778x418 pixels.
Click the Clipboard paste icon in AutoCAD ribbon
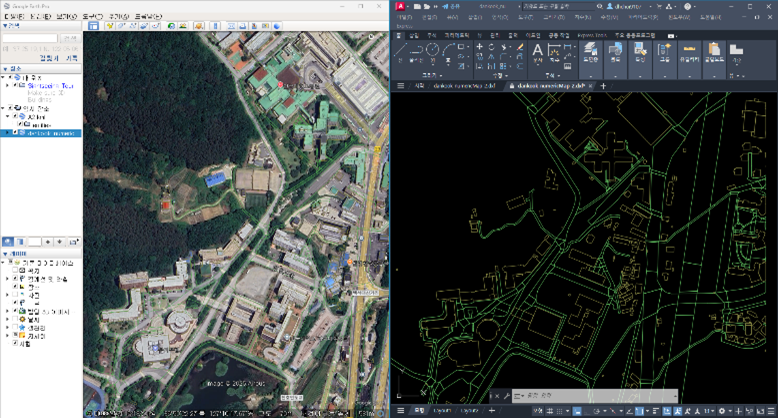[714, 51]
